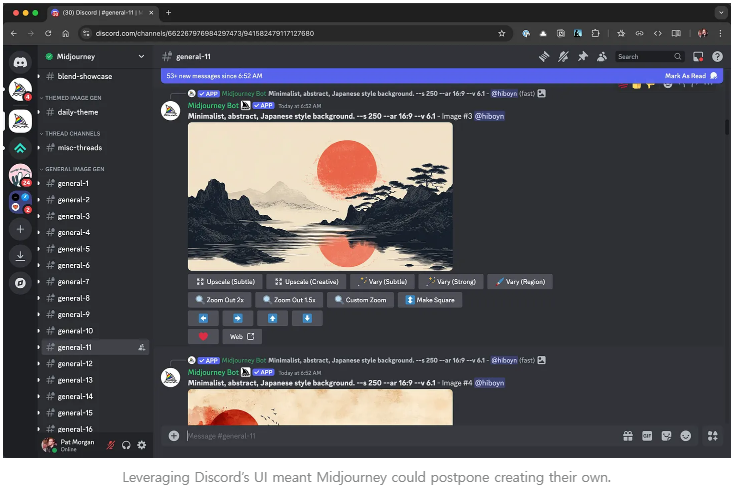Select the general-14 channel
This screenshot has width=738, height=492.
pyautogui.click(x=96, y=396)
